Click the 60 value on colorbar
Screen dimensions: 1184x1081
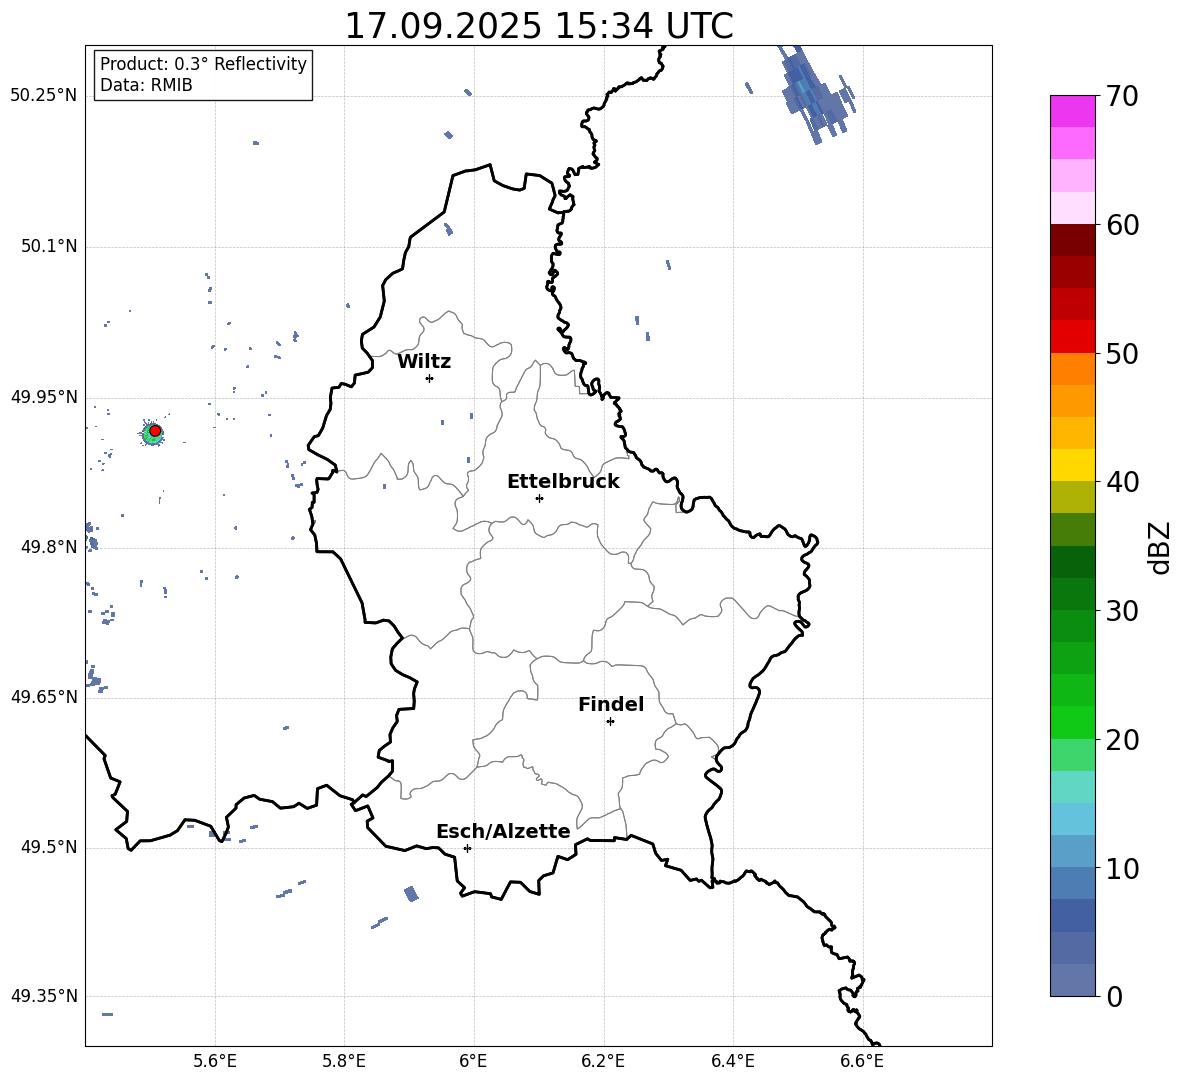click(1122, 225)
